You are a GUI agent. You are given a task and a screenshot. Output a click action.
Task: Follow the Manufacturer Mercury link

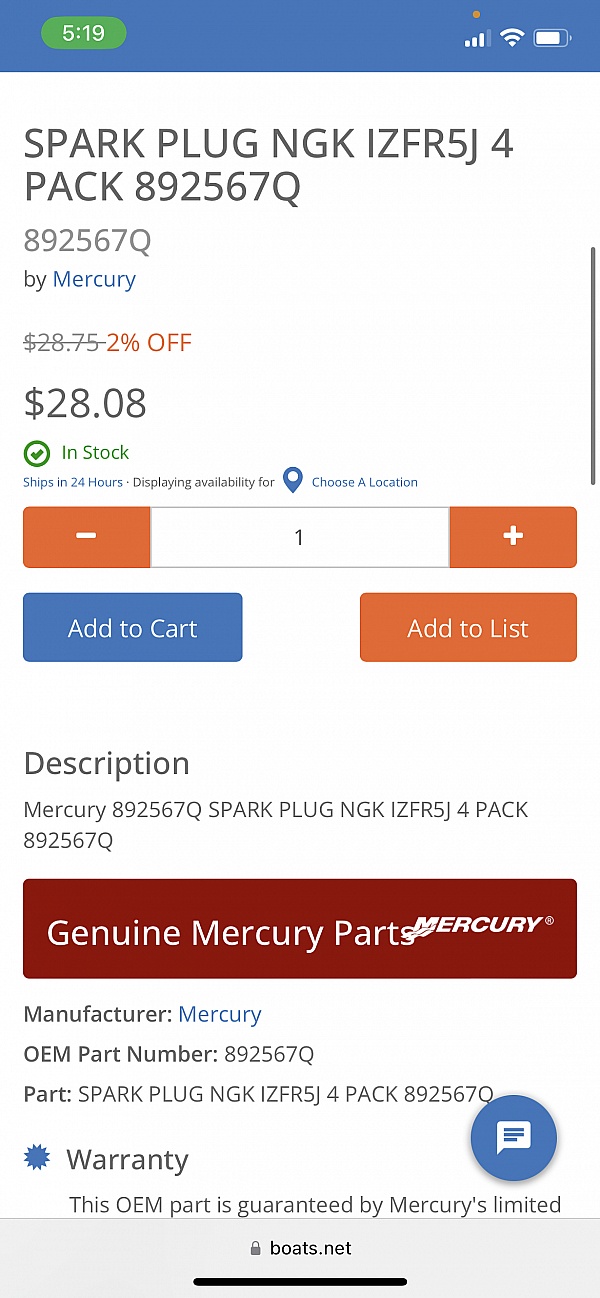[x=220, y=1014]
